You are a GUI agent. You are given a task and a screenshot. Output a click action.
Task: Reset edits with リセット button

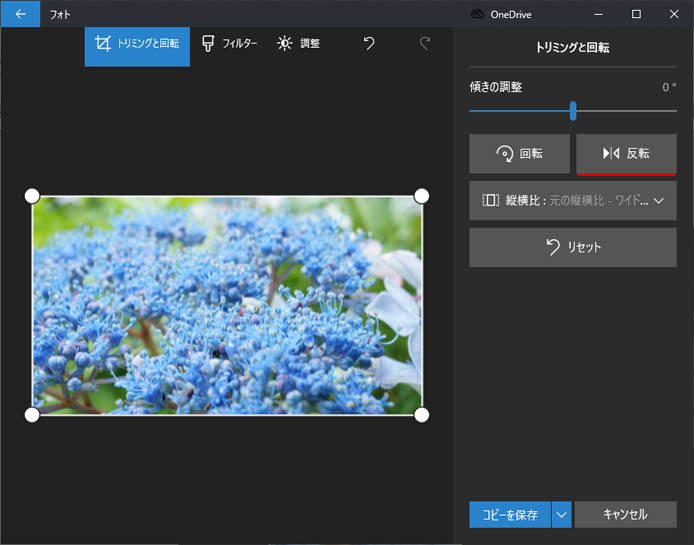coord(573,247)
